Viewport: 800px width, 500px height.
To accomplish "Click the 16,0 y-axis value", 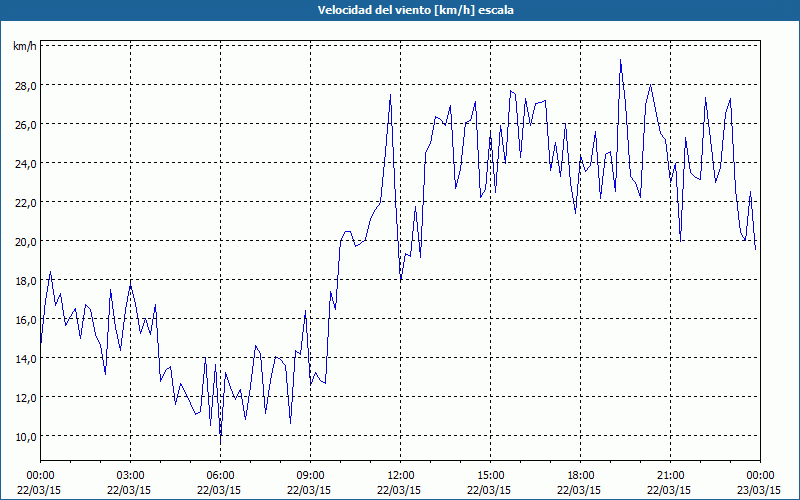I will point(25,319).
